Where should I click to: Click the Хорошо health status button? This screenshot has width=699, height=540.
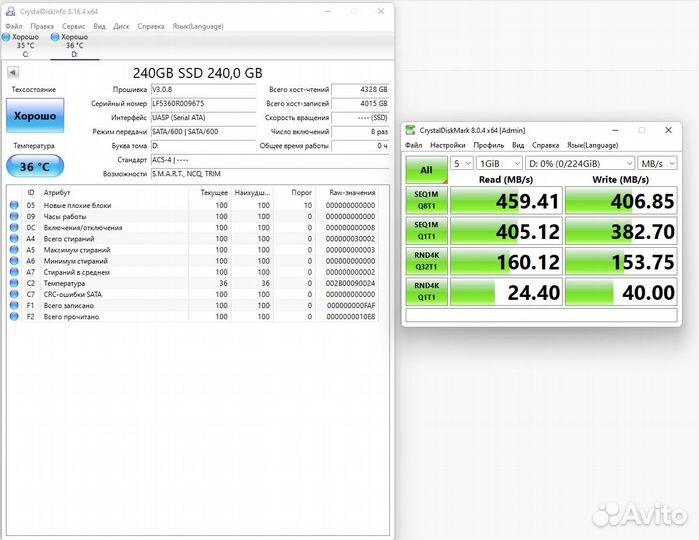pos(35,116)
